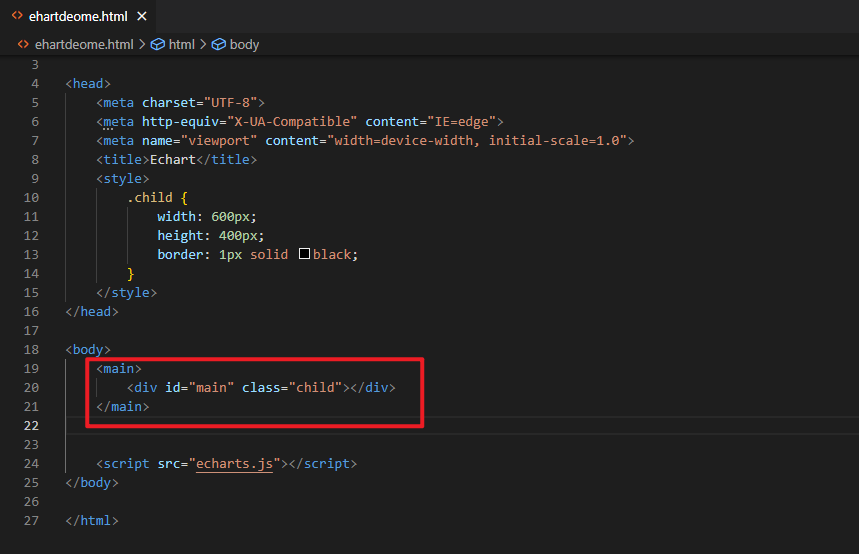Open the body breadcrumb dropdown

244,44
